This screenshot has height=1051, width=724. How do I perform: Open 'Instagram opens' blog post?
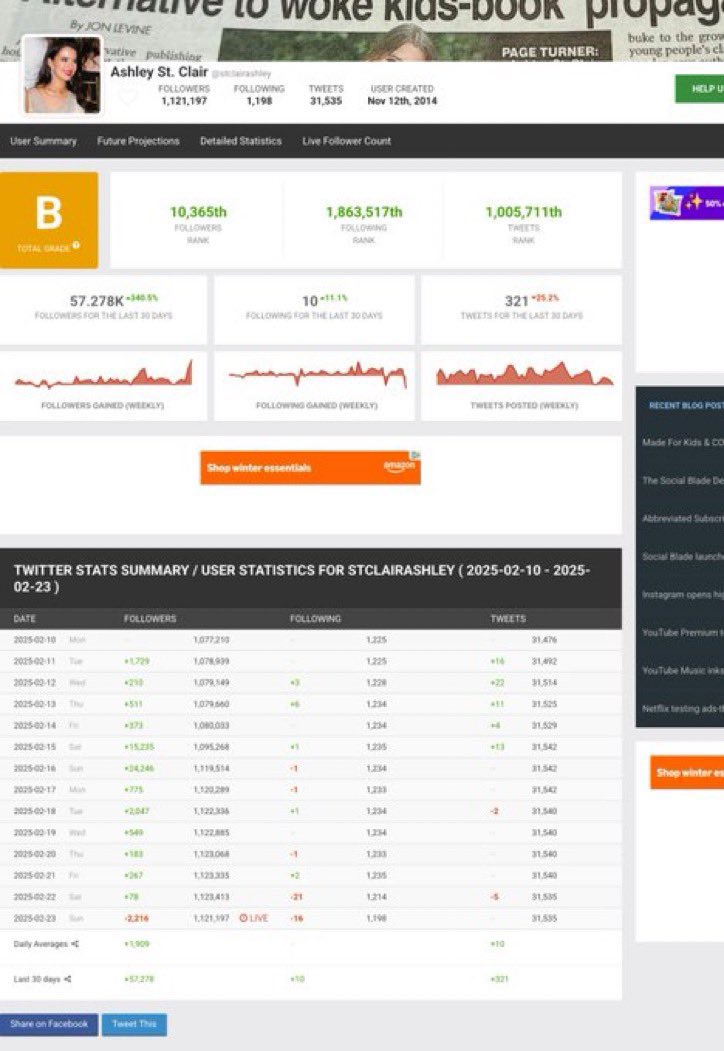682,595
